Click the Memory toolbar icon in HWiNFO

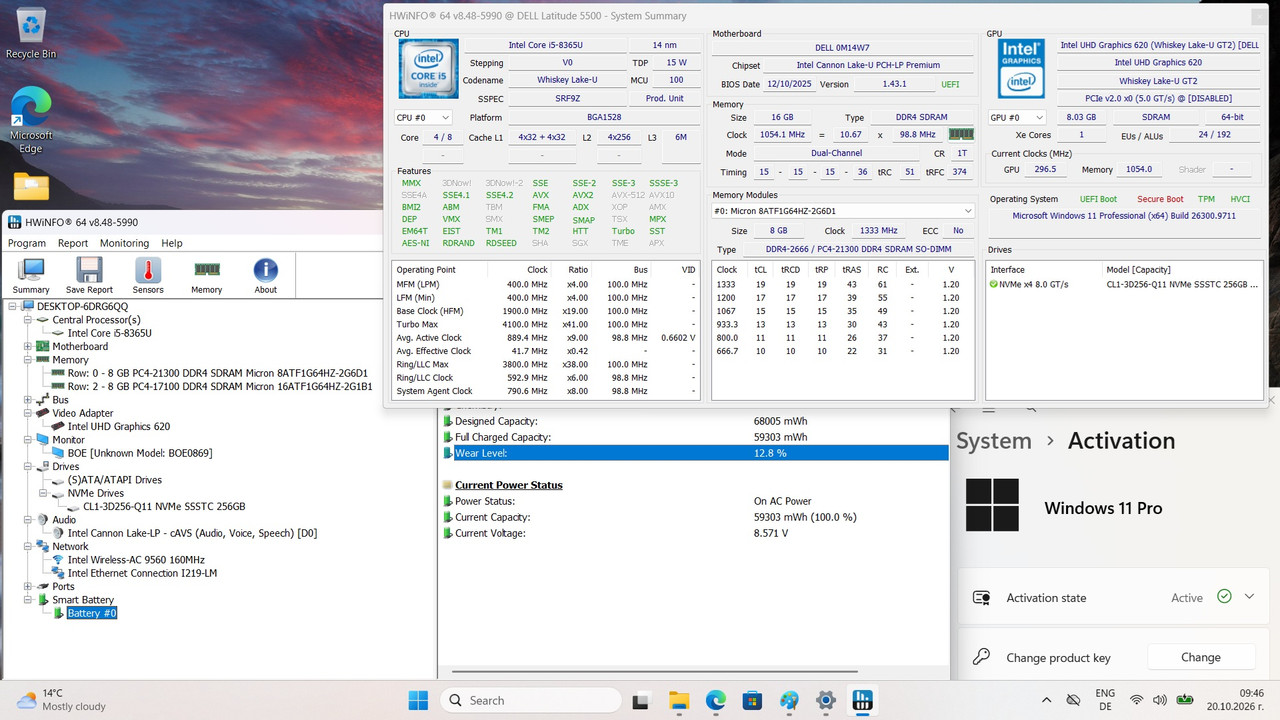[207, 276]
